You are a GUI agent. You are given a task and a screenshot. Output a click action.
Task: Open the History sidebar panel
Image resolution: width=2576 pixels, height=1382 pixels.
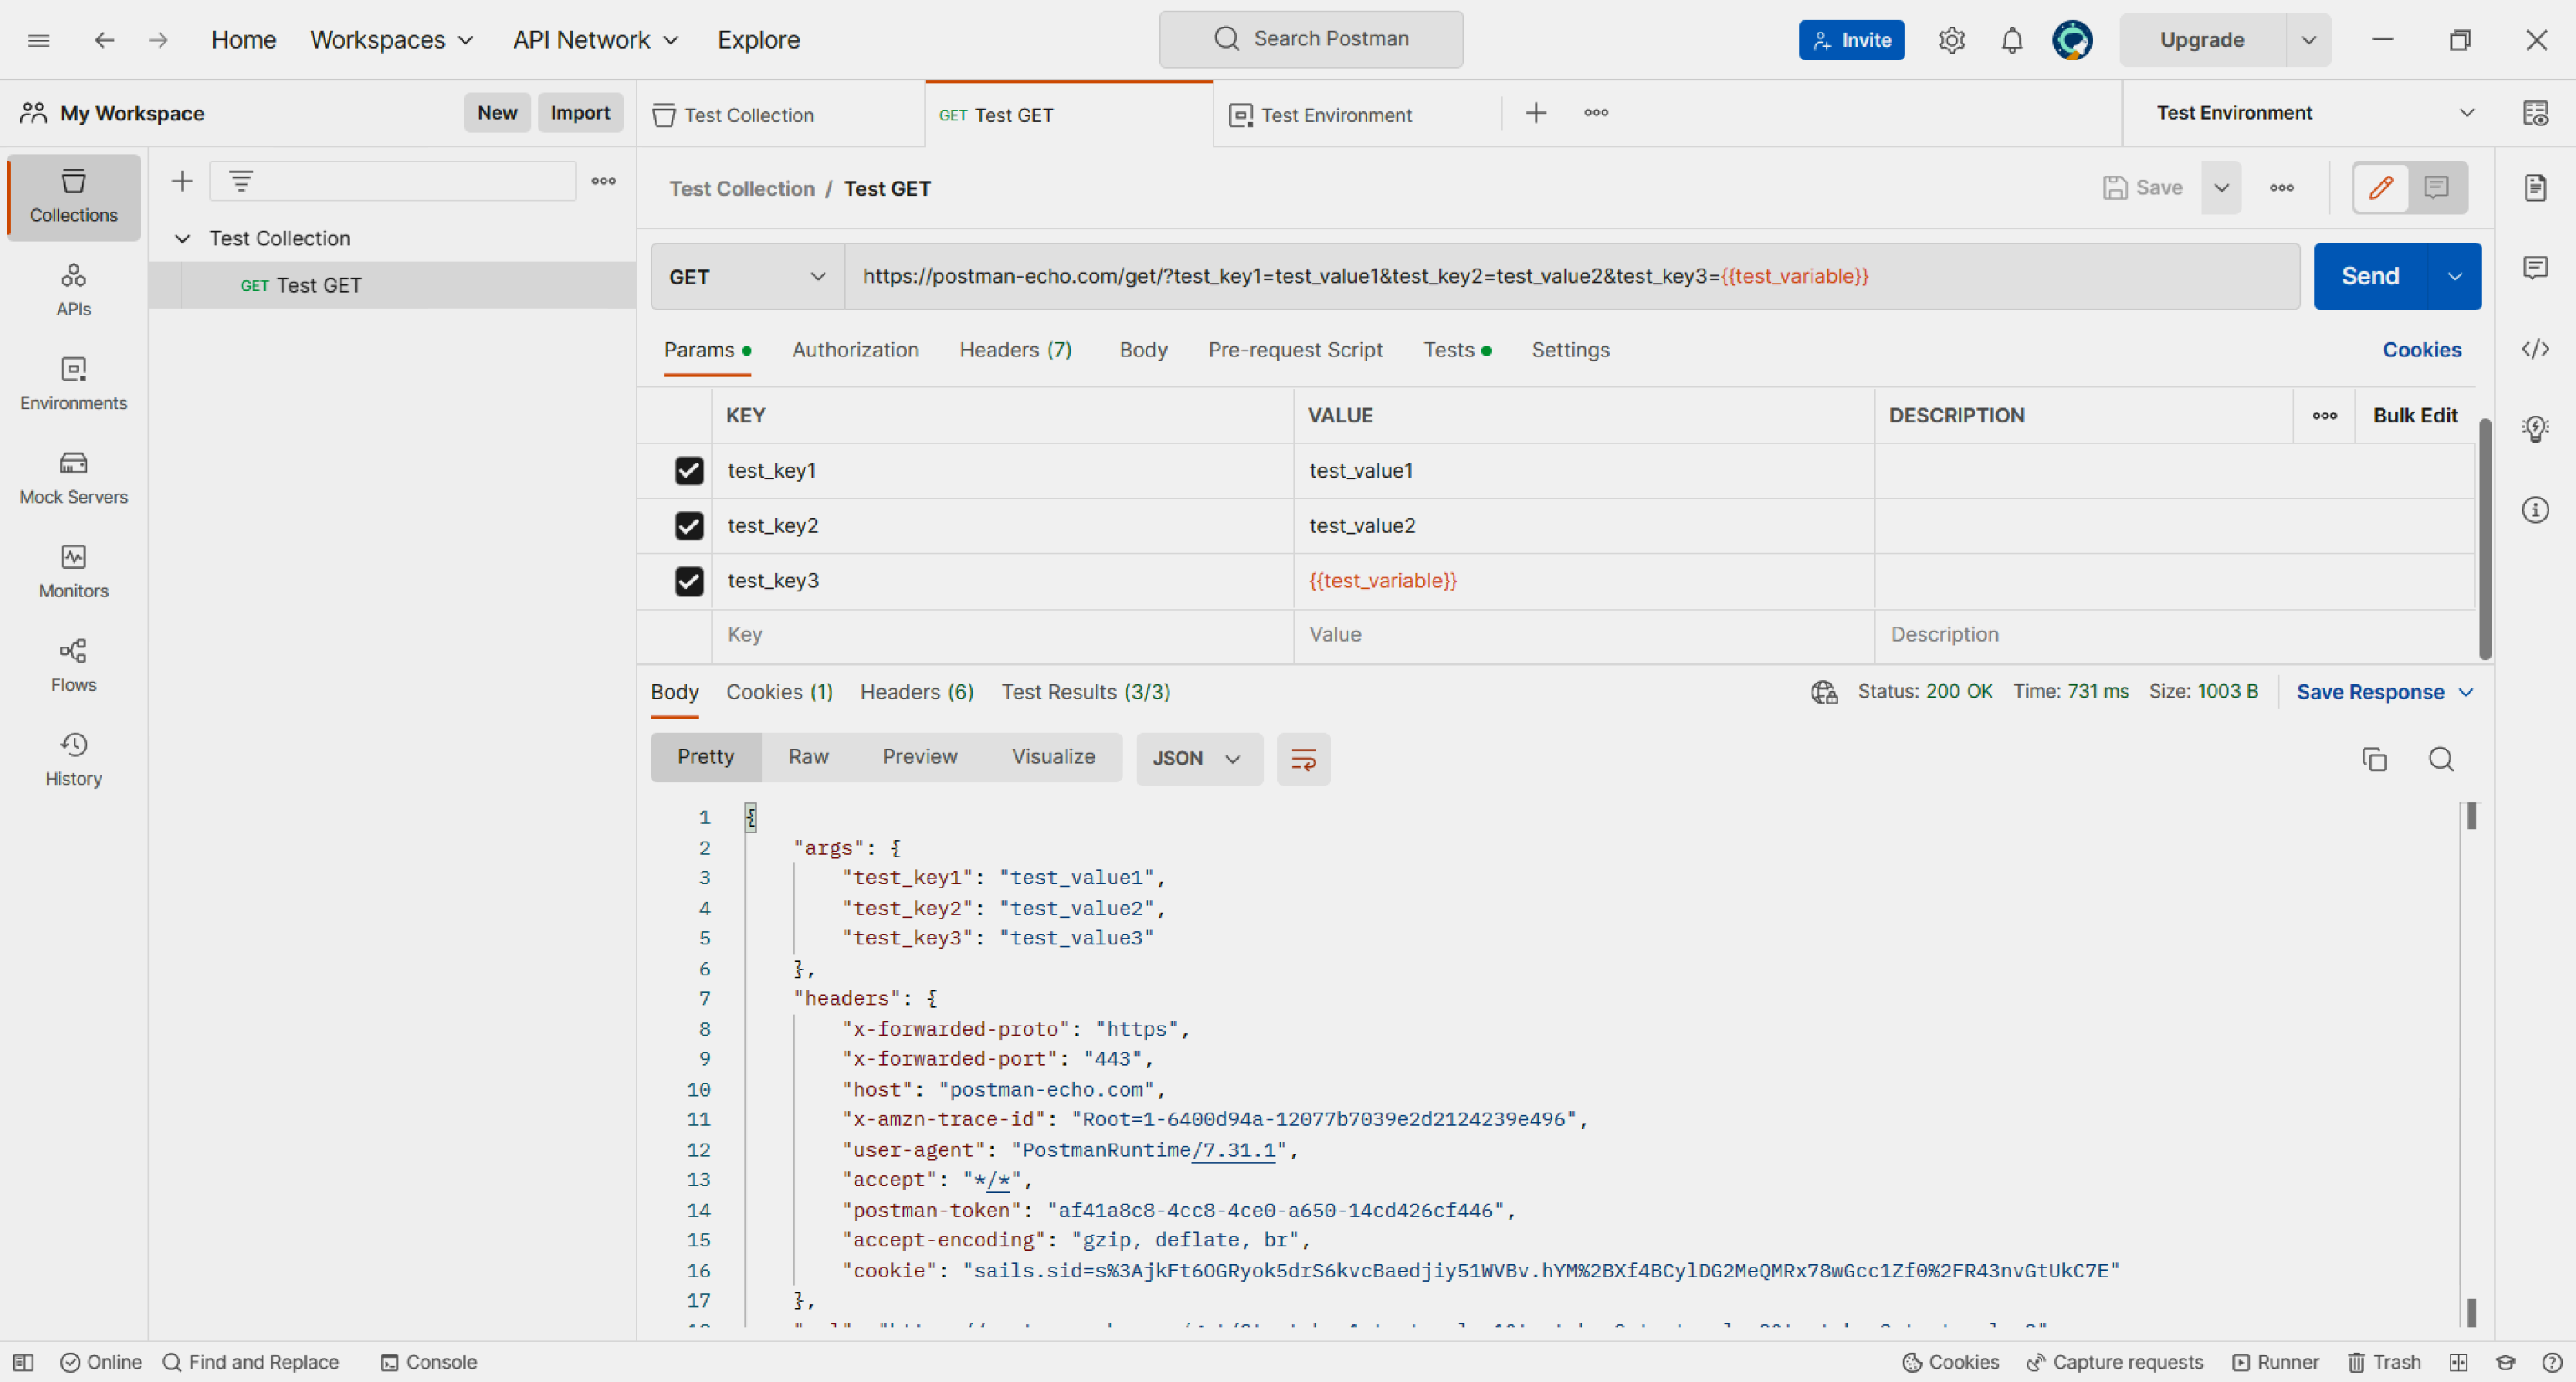pos(73,759)
